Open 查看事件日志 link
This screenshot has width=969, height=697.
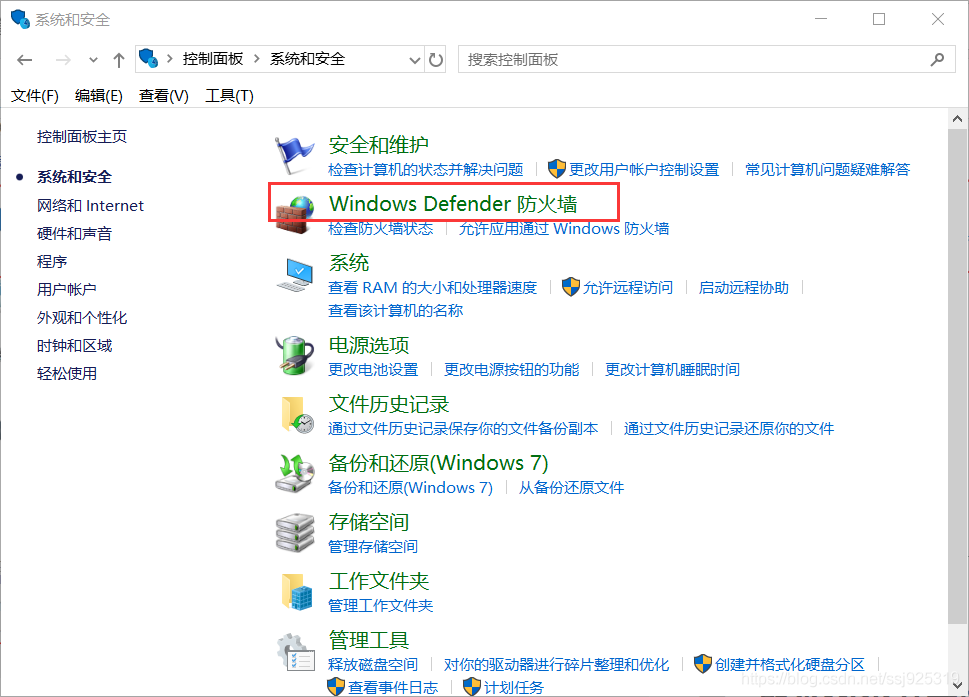coord(393,687)
